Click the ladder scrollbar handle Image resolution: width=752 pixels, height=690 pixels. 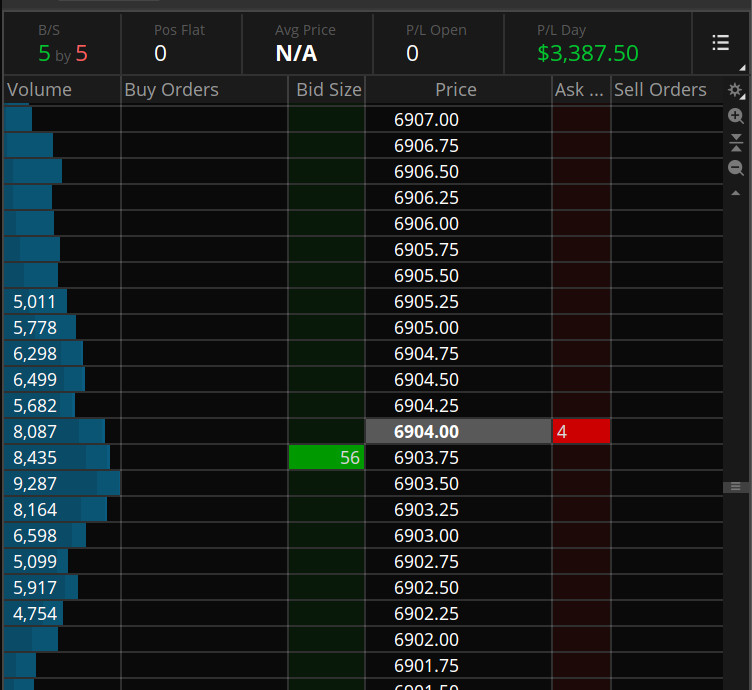click(735, 487)
